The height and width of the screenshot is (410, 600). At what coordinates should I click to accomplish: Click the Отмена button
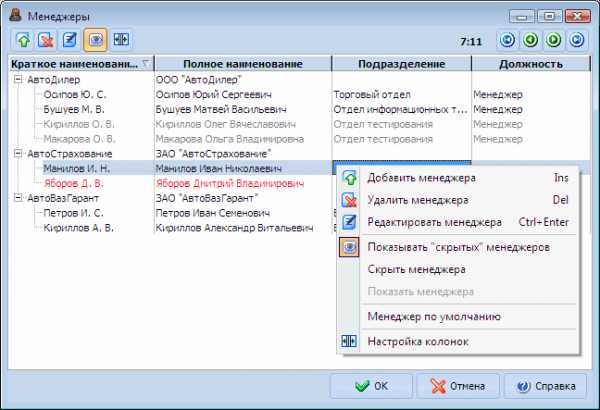point(457,386)
